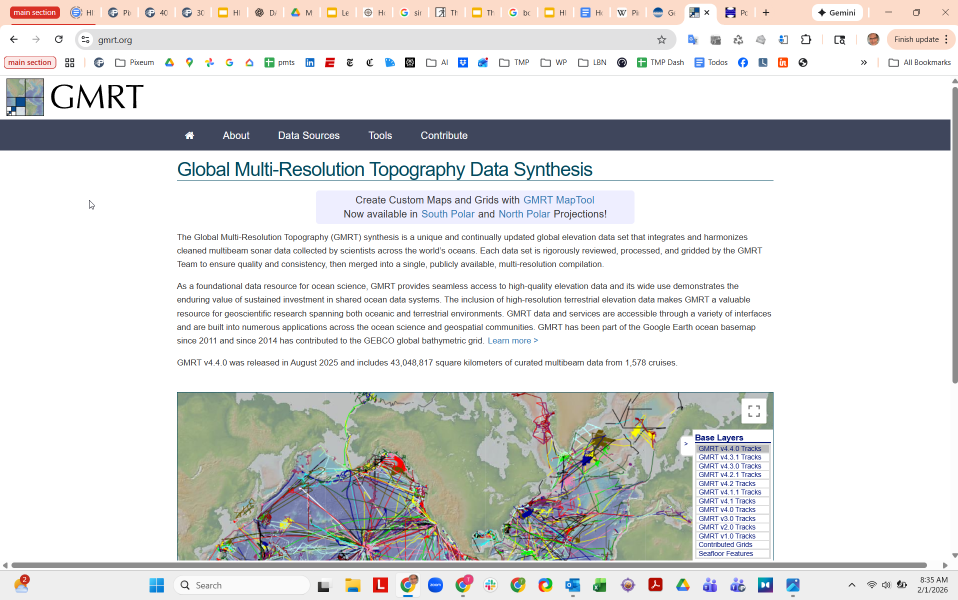Open the South Polar projection link
Viewport: 958px width, 600px height.
[x=448, y=214]
